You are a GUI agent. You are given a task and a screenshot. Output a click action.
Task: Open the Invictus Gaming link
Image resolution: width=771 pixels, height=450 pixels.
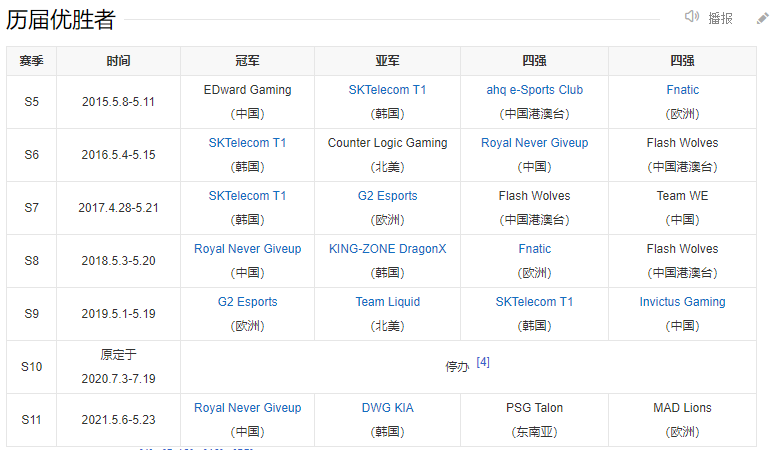click(x=682, y=302)
